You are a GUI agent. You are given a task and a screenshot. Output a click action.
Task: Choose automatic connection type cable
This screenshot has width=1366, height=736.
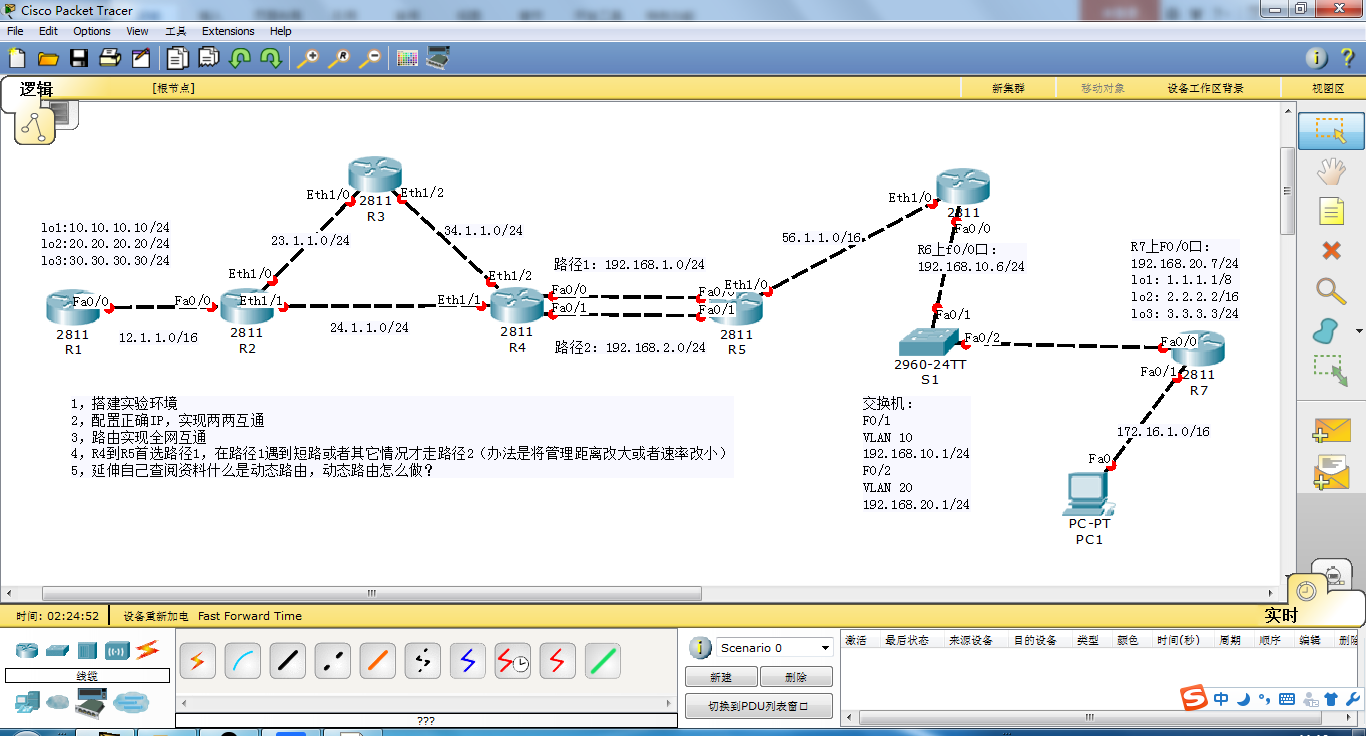pos(197,661)
